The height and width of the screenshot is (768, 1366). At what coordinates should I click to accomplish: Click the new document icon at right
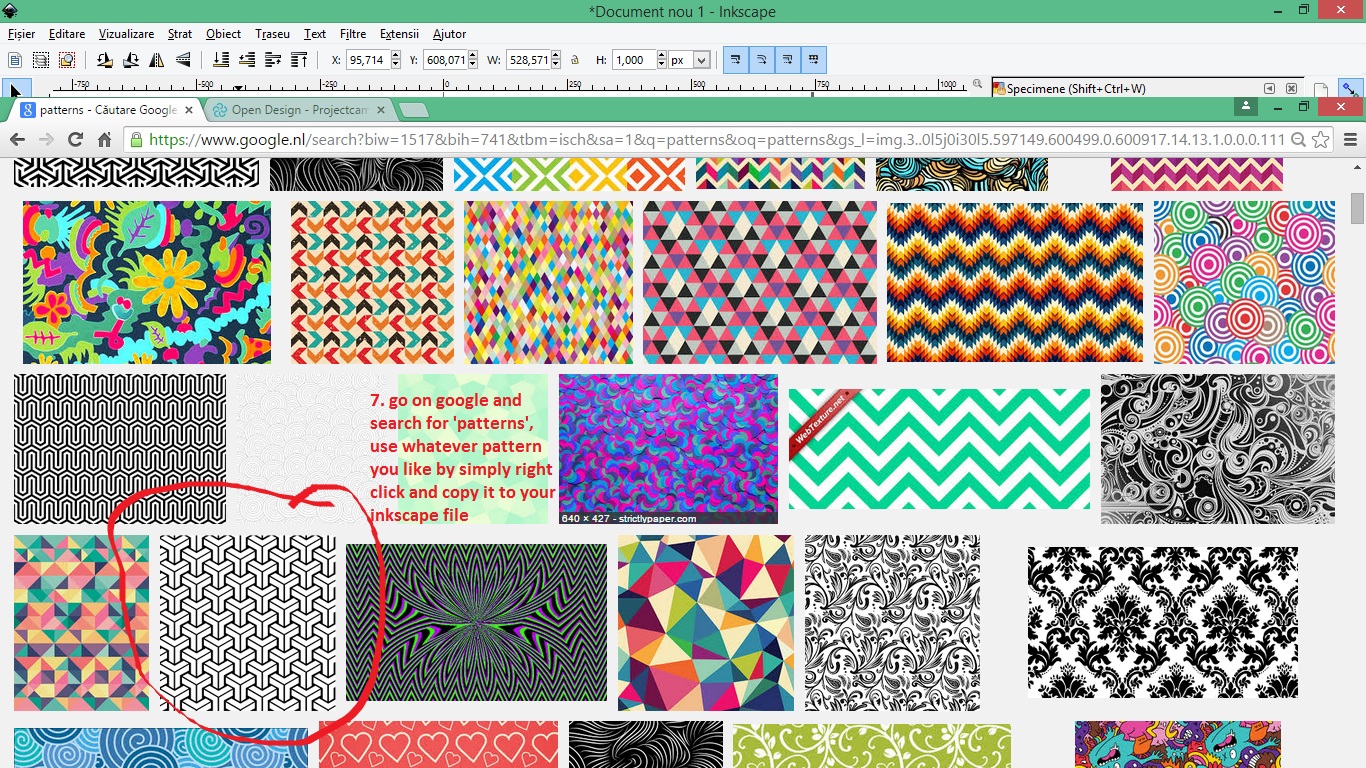1321,89
